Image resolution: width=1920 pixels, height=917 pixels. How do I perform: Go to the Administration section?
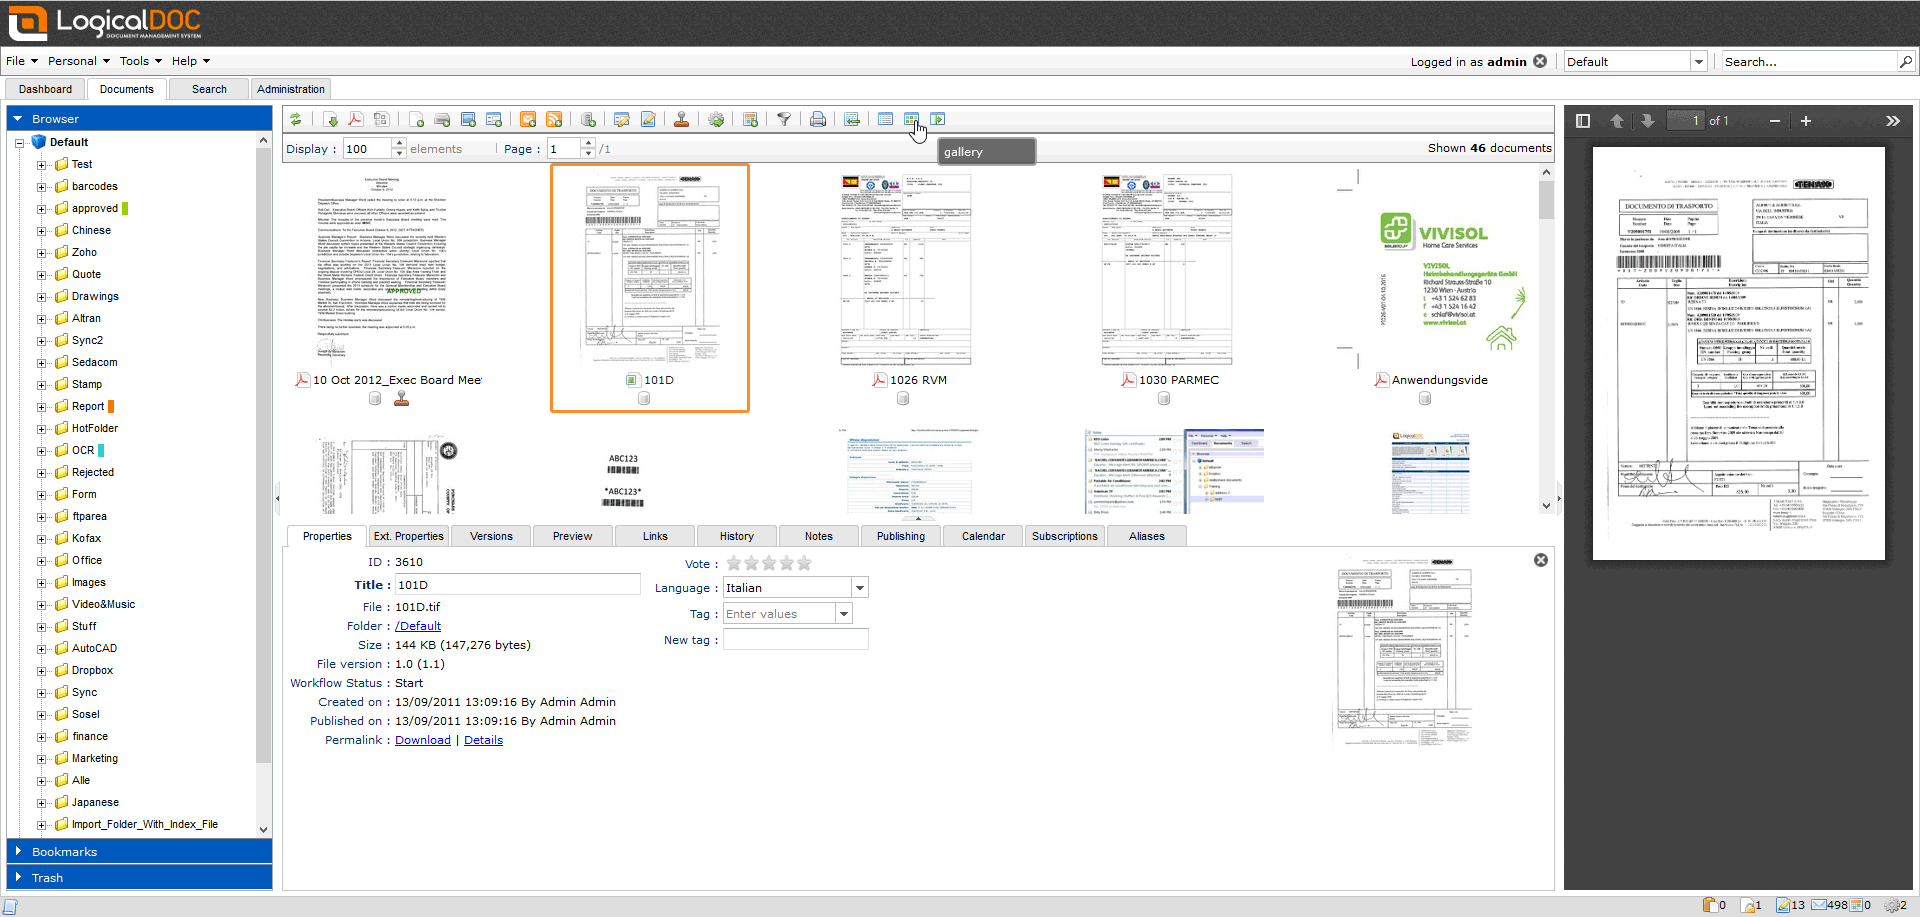tap(290, 89)
